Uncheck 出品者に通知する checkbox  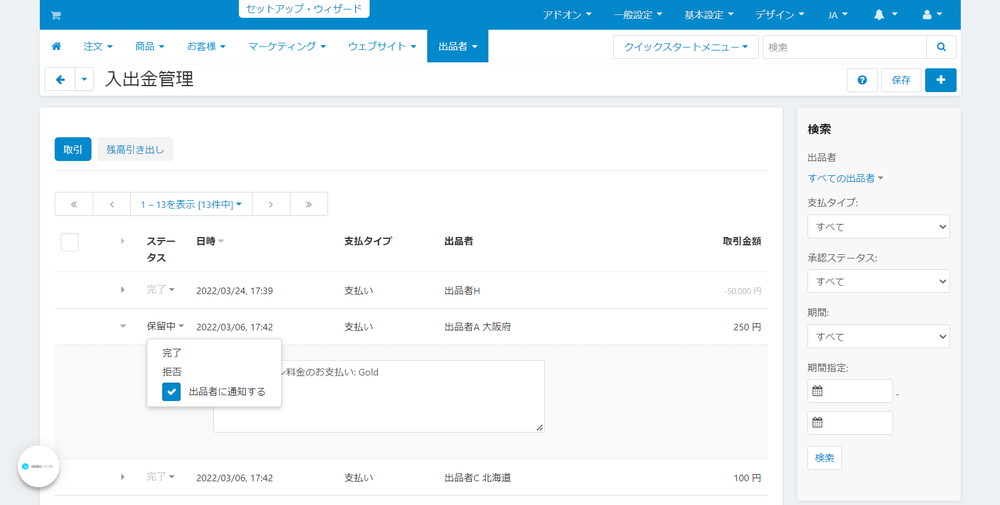[172, 392]
